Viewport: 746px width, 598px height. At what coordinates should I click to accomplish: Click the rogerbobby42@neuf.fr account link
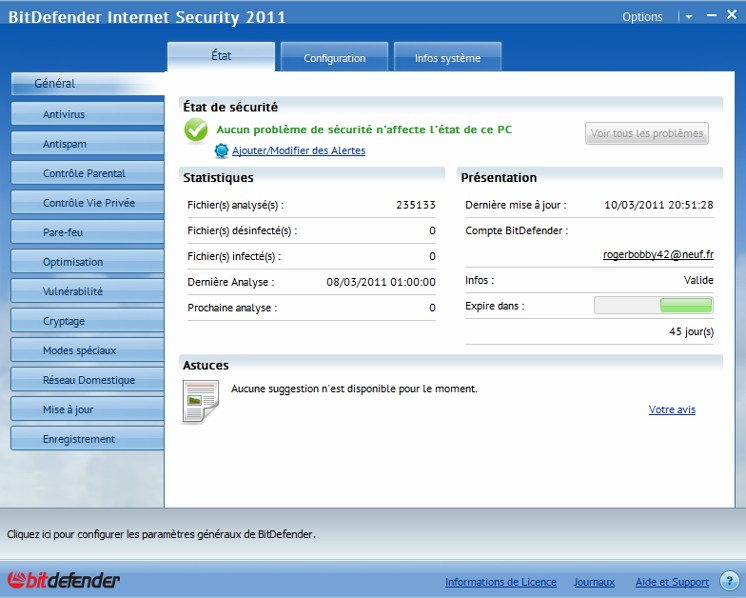coord(658,255)
